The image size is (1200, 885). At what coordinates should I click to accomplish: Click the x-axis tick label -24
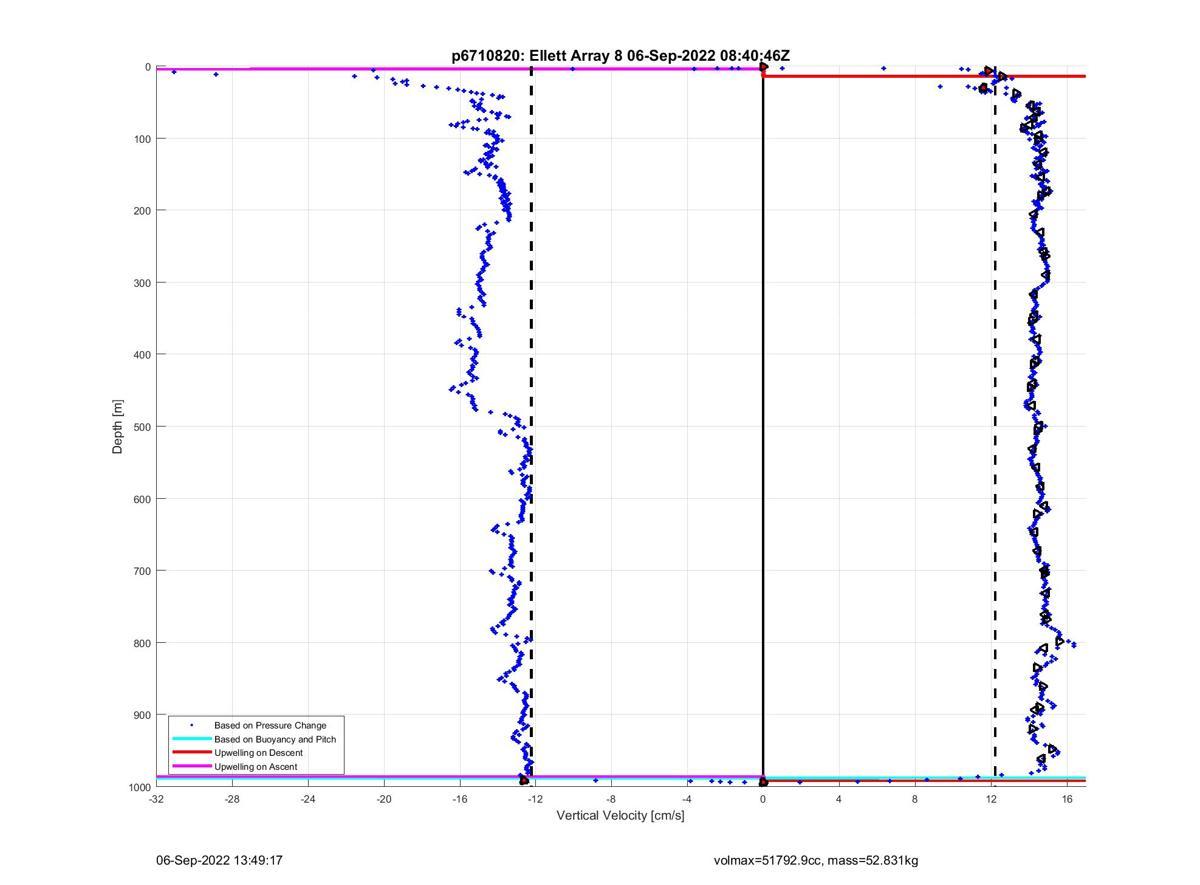(308, 799)
